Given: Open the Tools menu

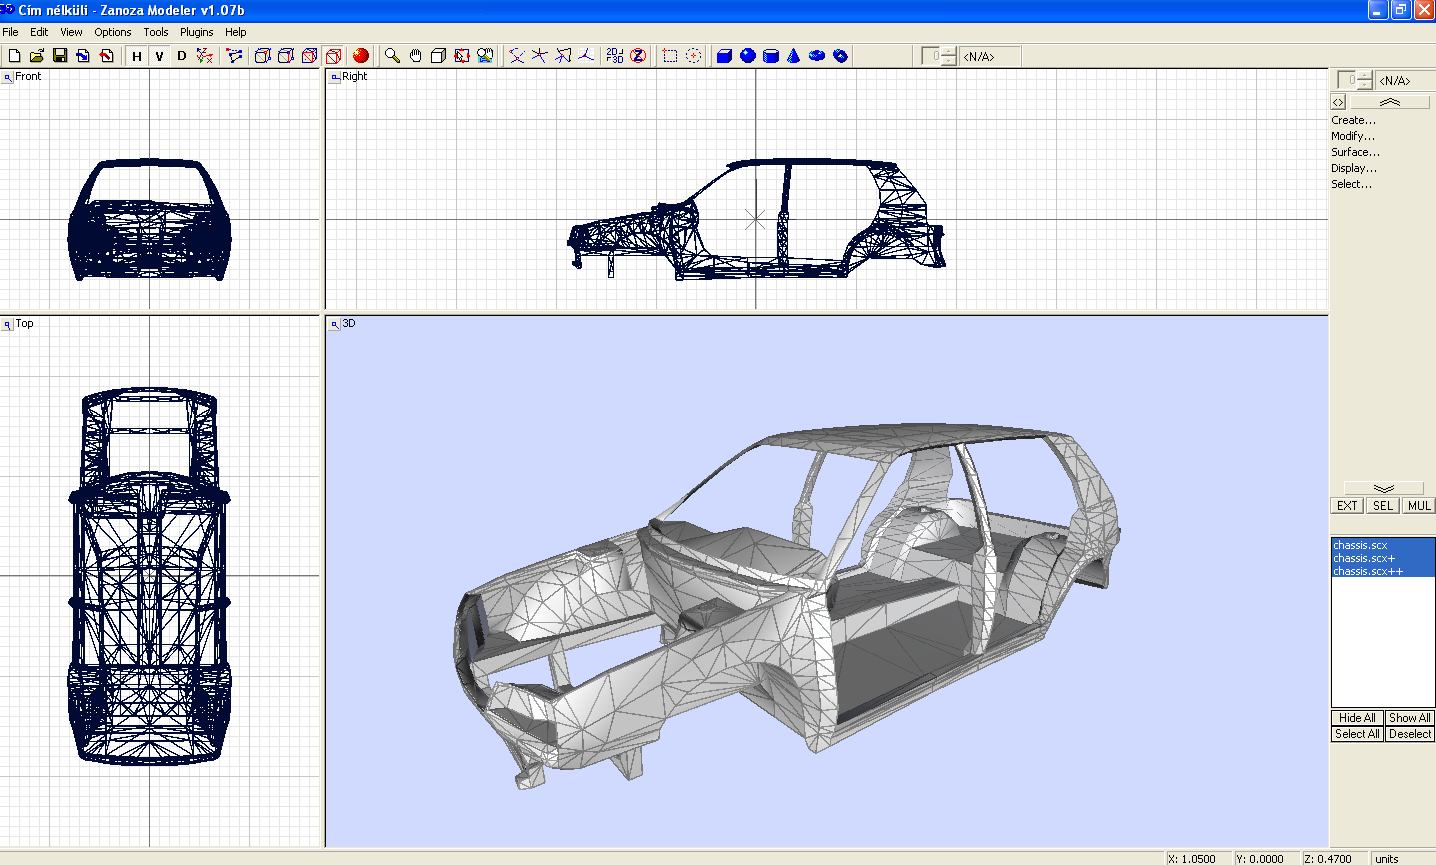Looking at the screenshot, I should 156,32.
